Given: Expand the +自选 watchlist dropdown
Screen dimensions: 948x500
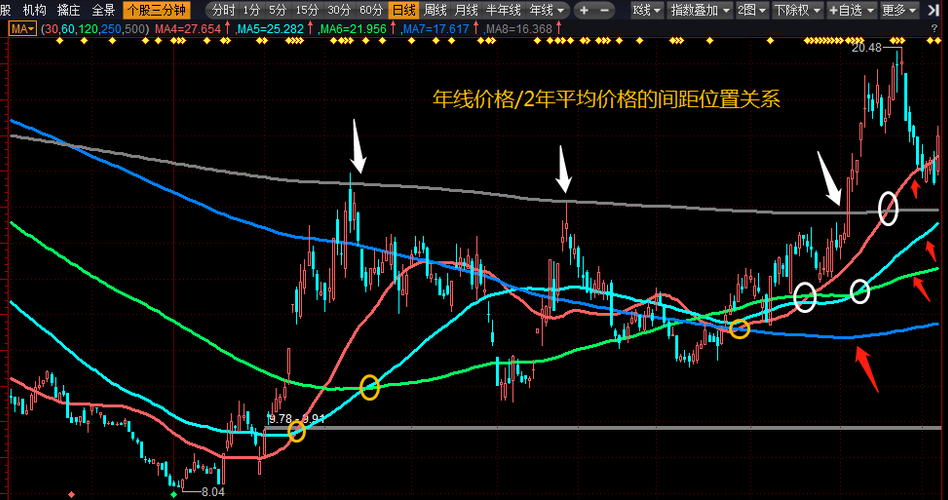Looking at the screenshot, I should point(851,10).
